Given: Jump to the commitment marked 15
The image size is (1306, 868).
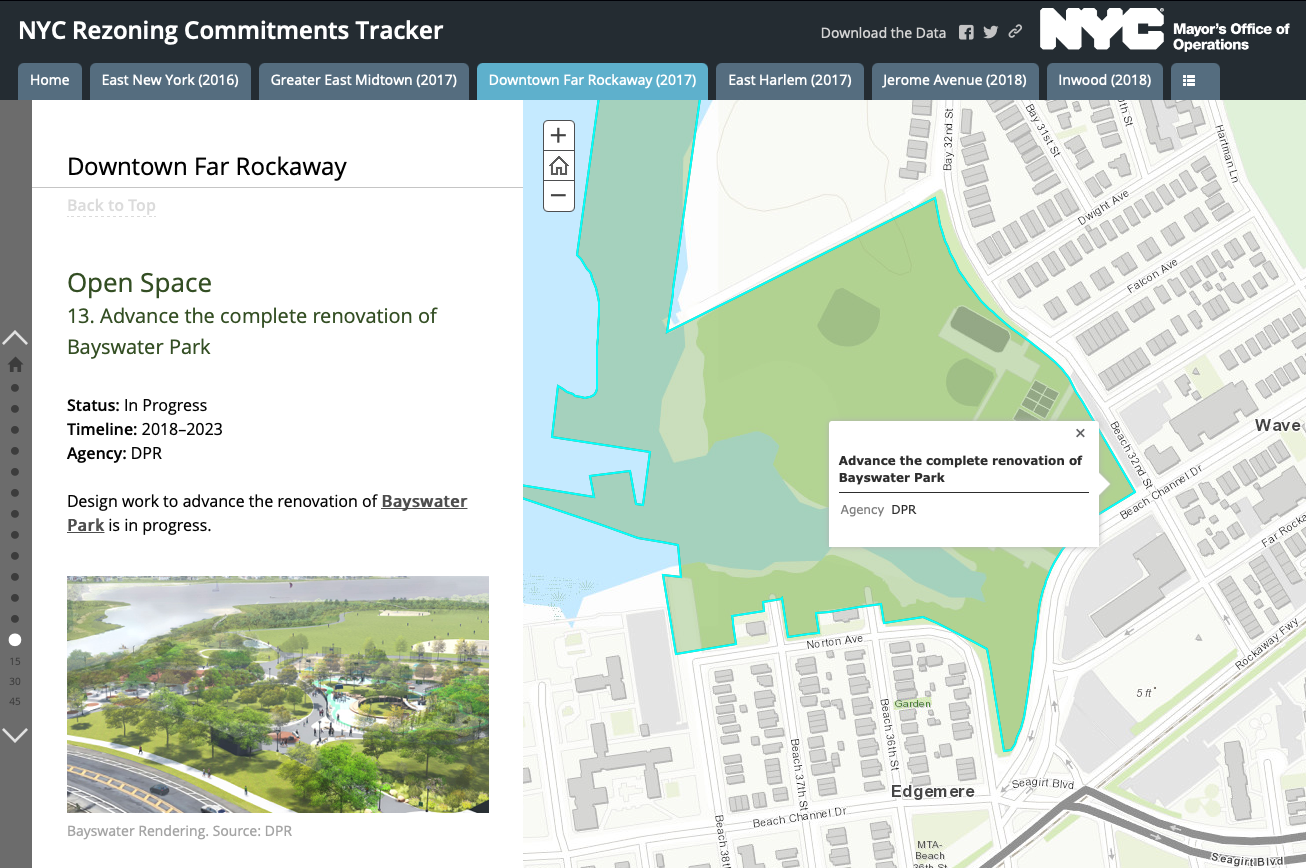Looking at the screenshot, I should (15, 660).
